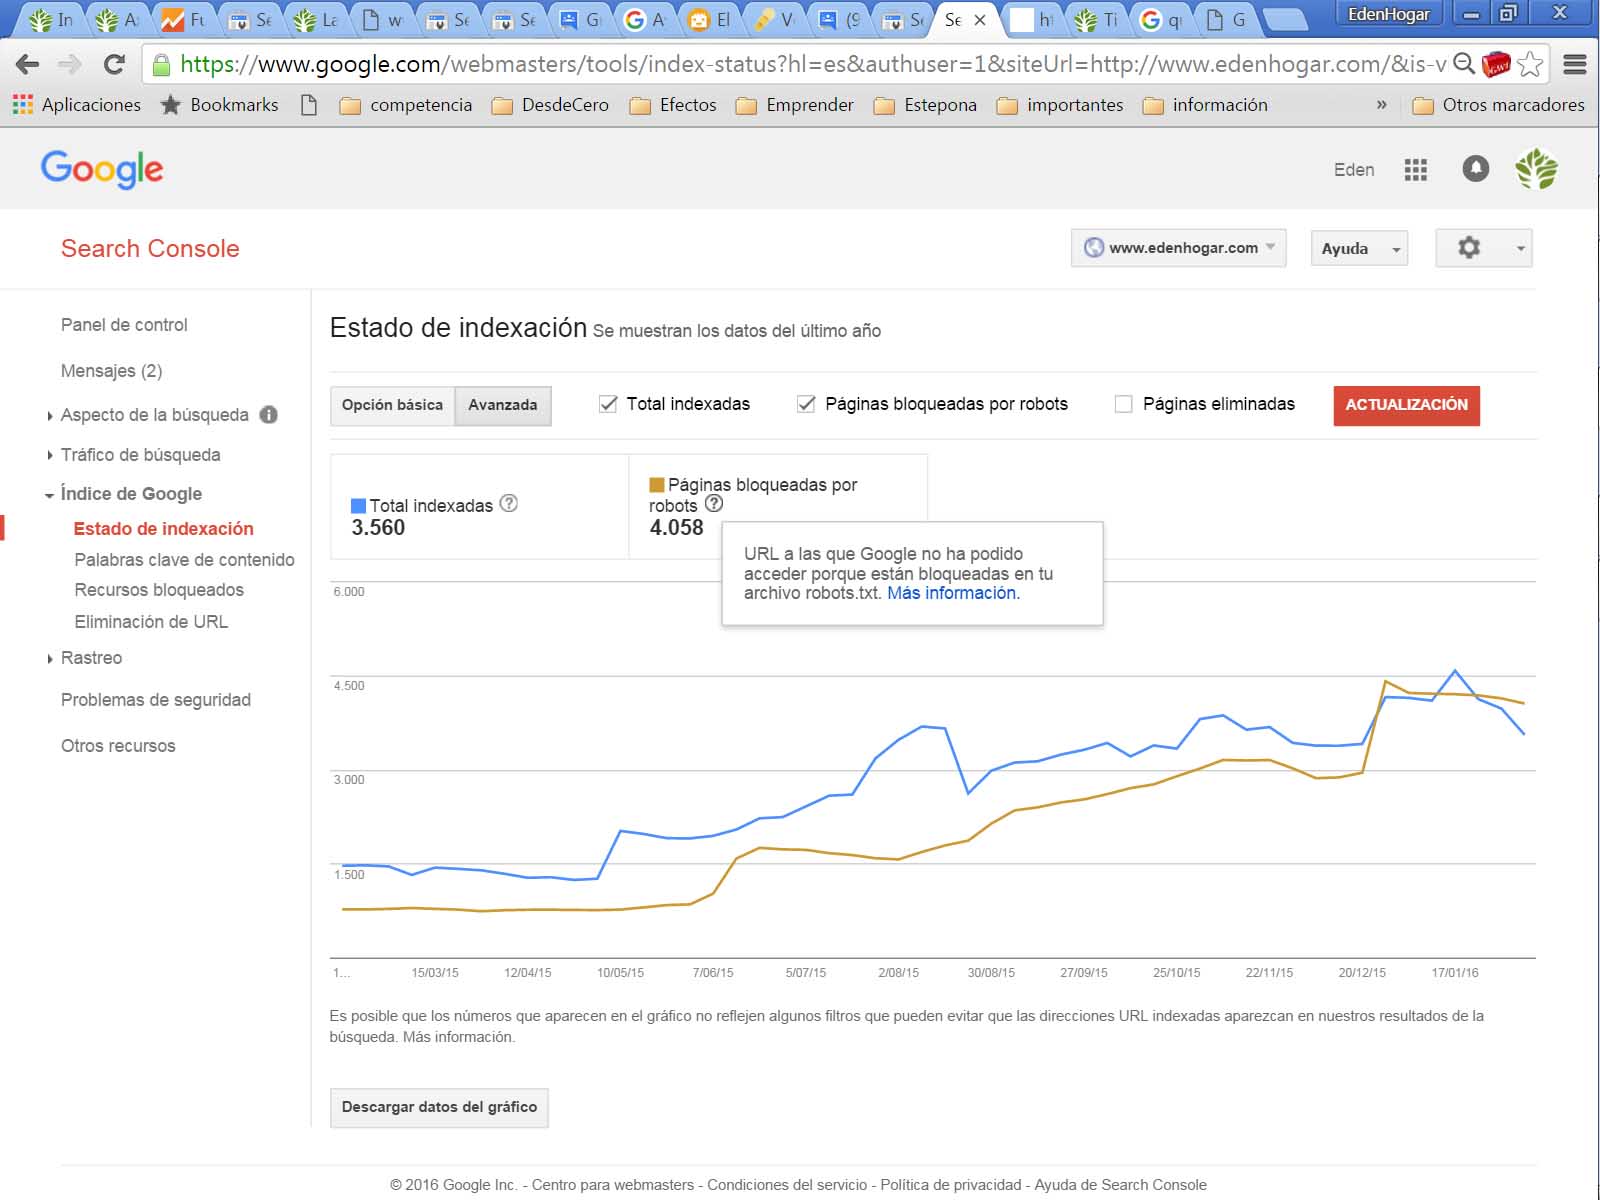Show more bookmarks with the » chevron

[x=1381, y=105]
